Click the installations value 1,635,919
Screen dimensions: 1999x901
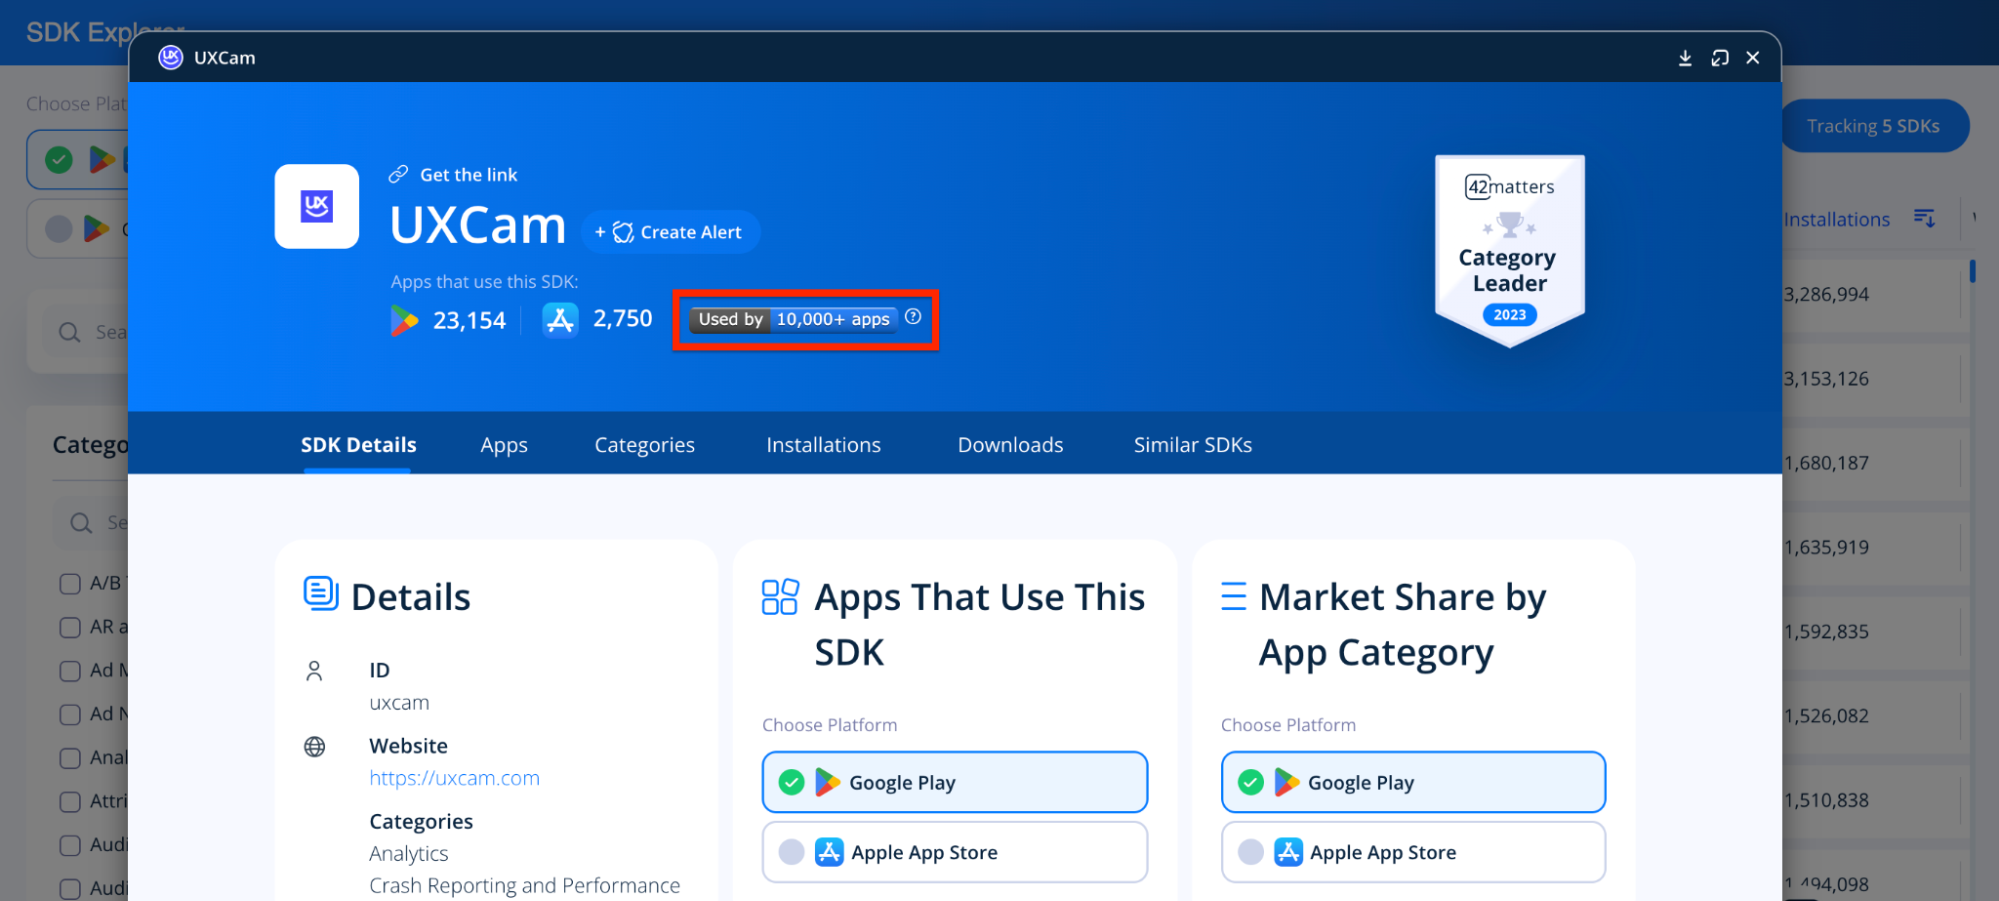point(1826,548)
